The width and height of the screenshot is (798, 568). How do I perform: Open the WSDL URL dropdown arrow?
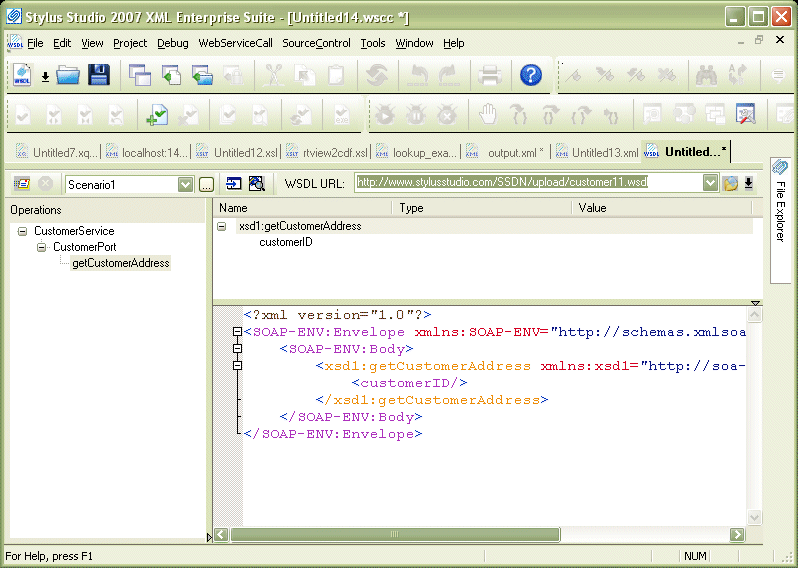pos(710,183)
